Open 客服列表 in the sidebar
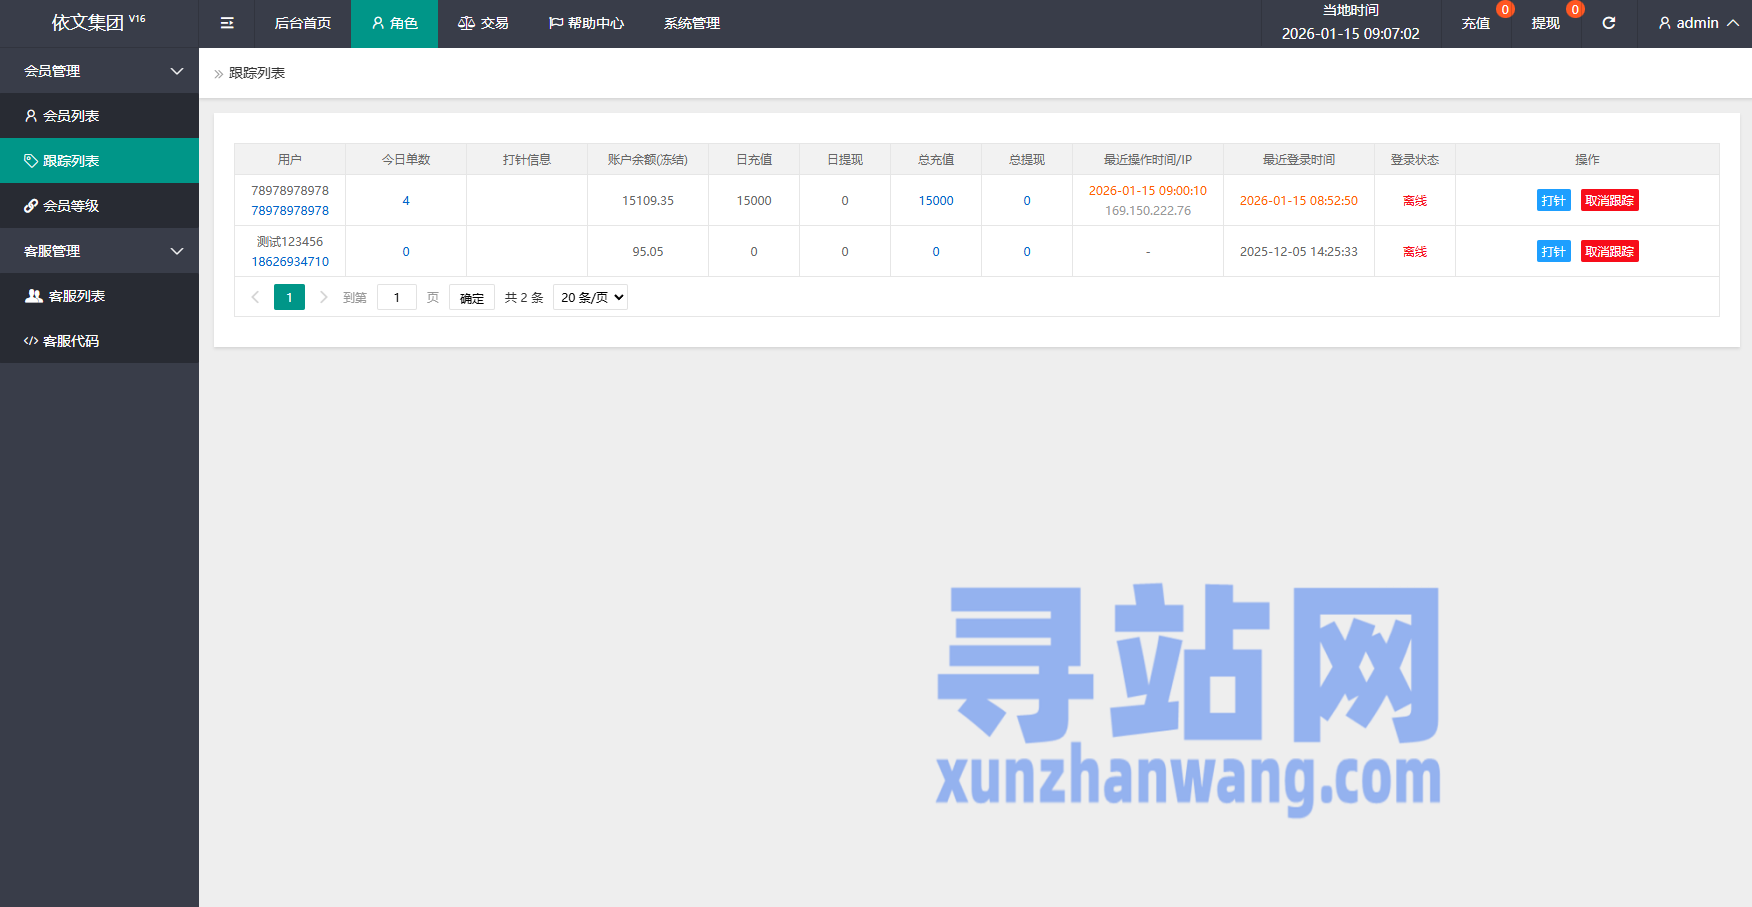Image resolution: width=1752 pixels, height=907 pixels. (x=76, y=296)
